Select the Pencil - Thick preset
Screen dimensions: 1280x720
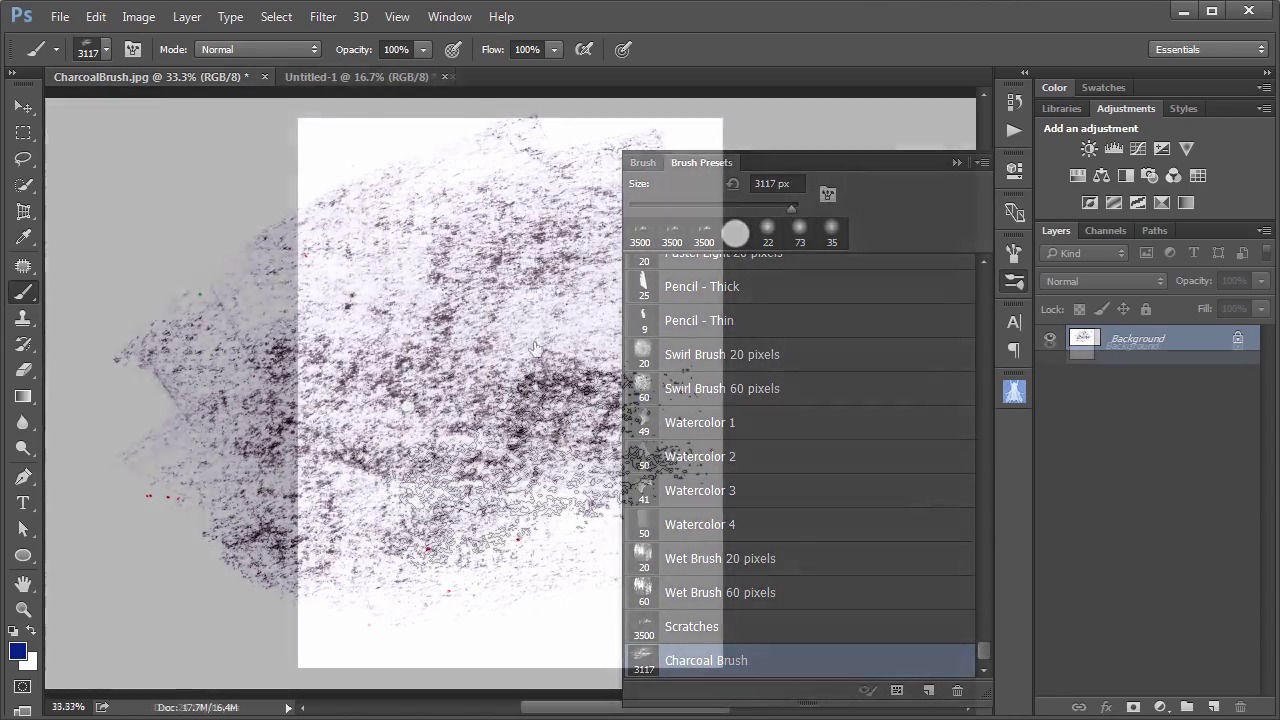pos(800,286)
